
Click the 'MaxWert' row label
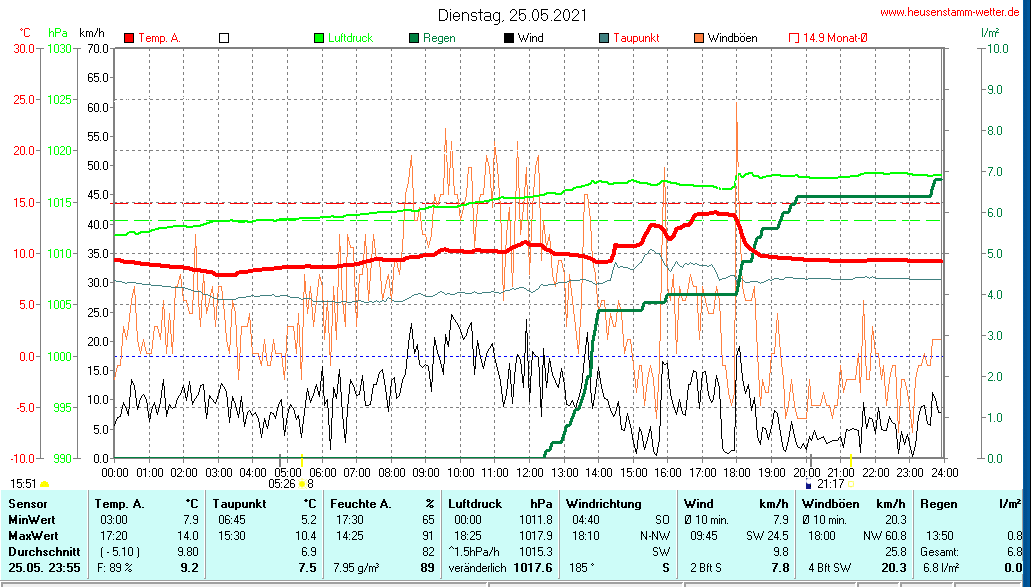[33, 536]
